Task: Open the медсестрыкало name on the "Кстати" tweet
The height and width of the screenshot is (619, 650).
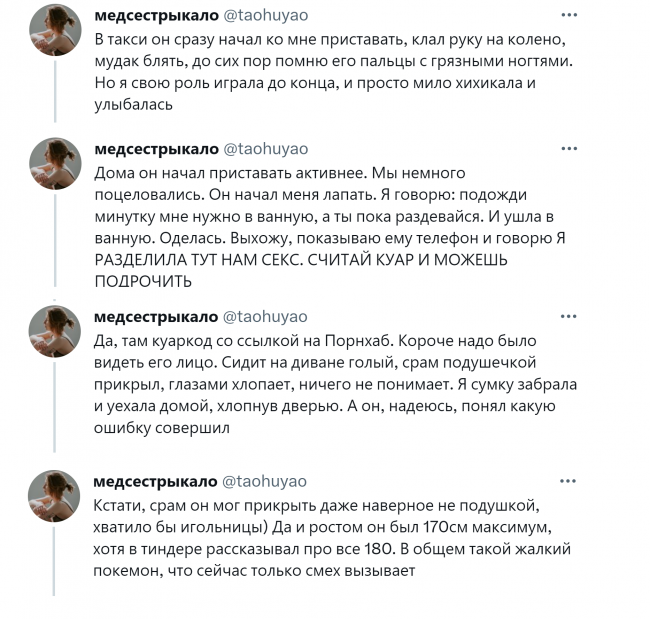Action: click(155, 483)
